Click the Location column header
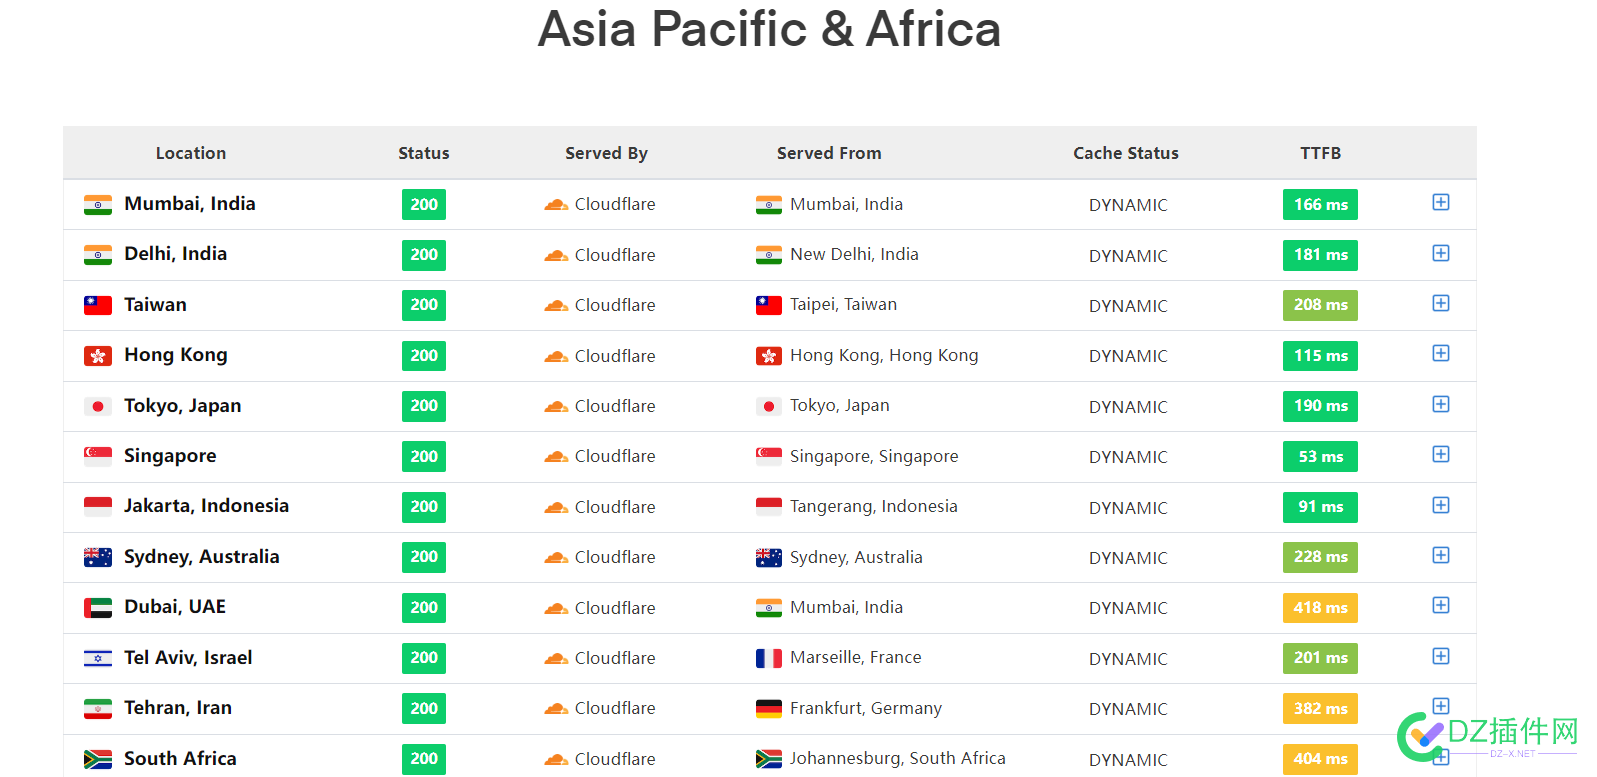This screenshot has width=1597, height=777. pos(191,153)
